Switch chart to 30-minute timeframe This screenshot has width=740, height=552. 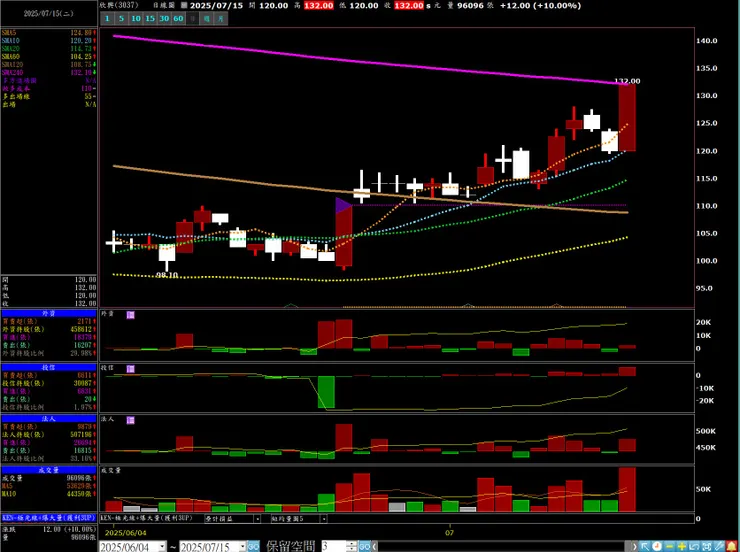164,18
